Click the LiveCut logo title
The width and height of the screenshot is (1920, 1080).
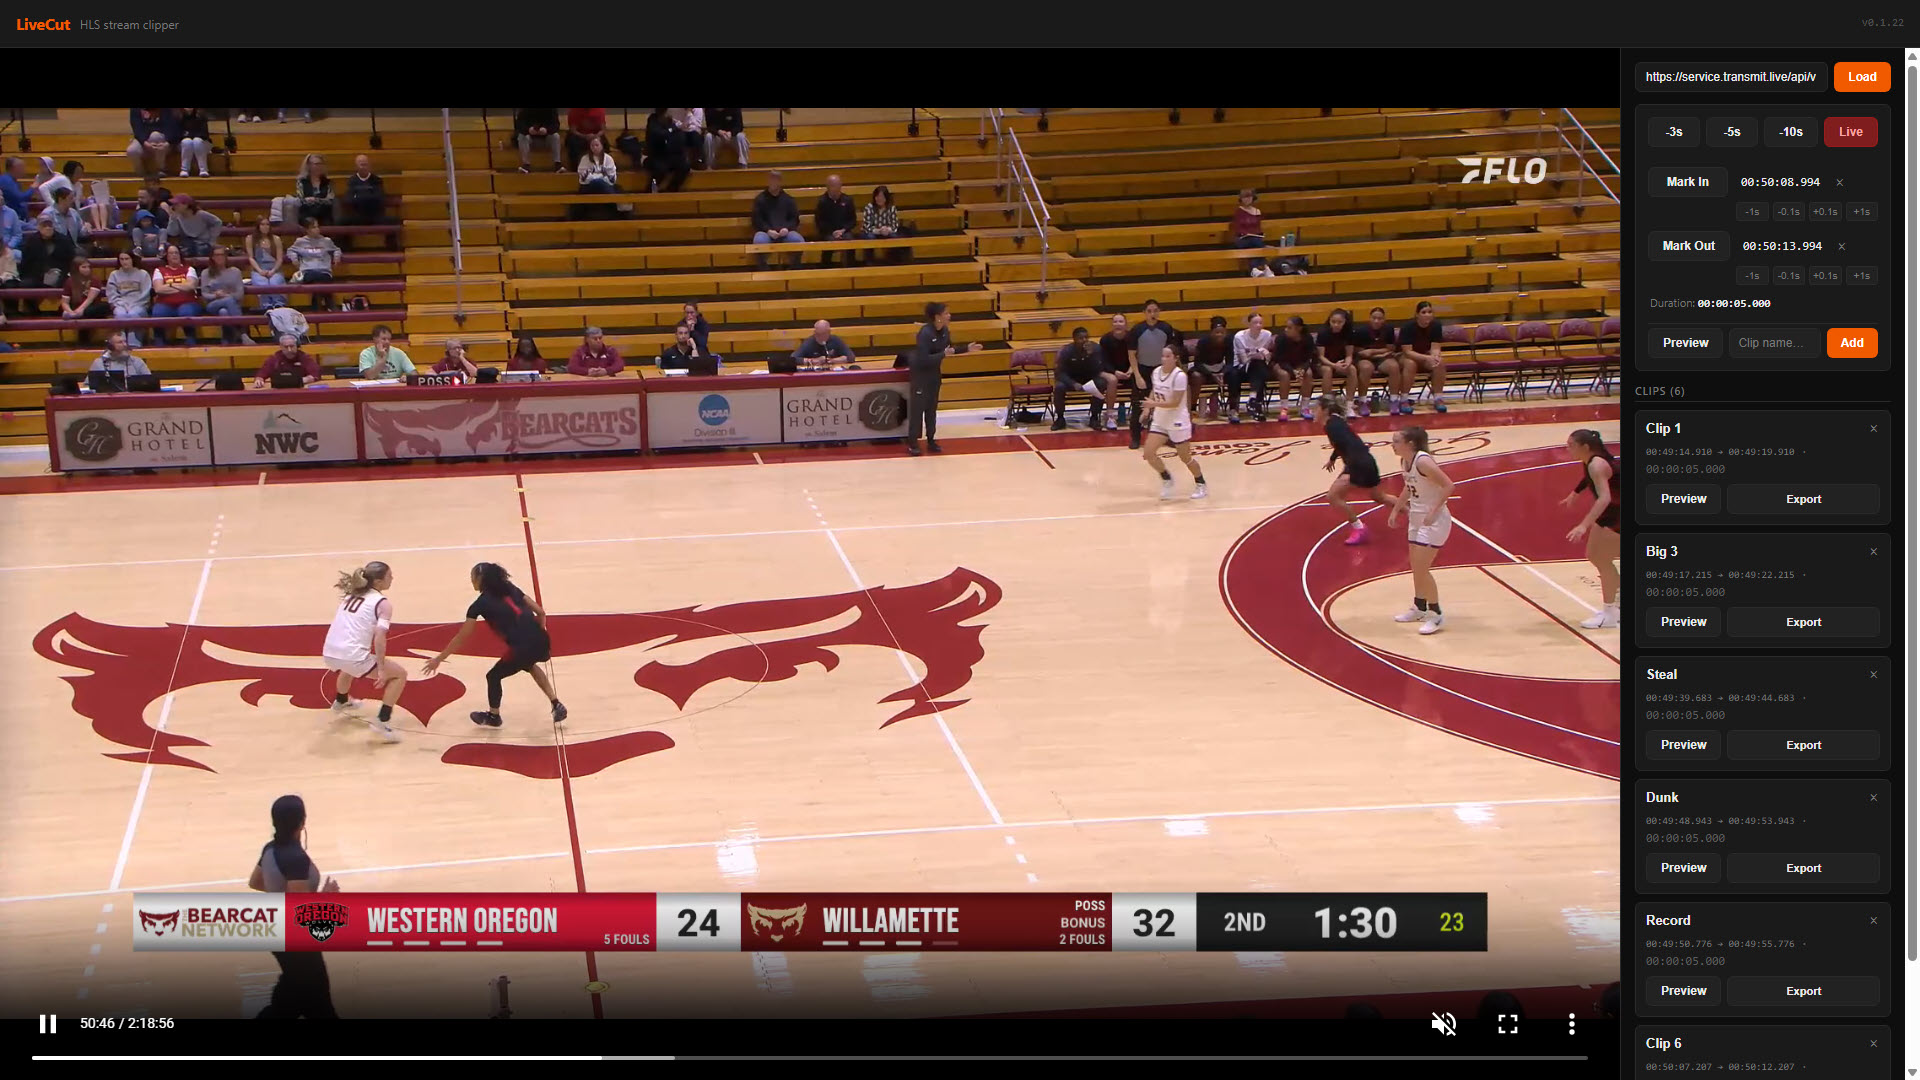tap(43, 24)
